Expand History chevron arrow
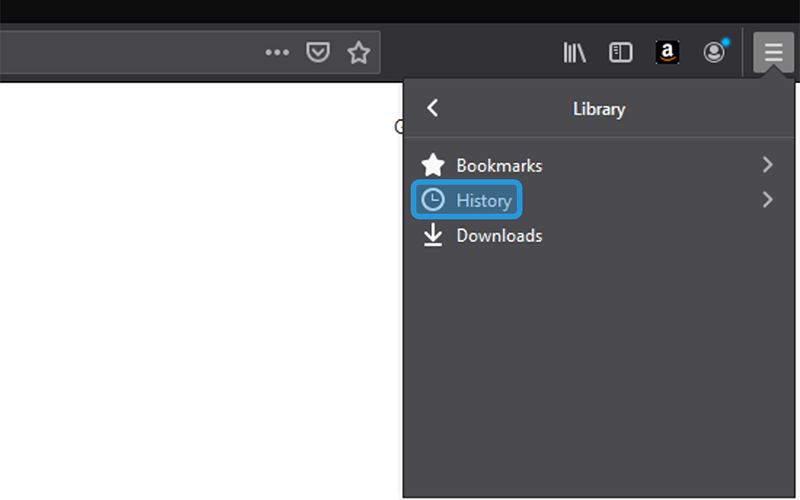Image resolution: width=800 pixels, height=500 pixels. [x=767, y=199]
